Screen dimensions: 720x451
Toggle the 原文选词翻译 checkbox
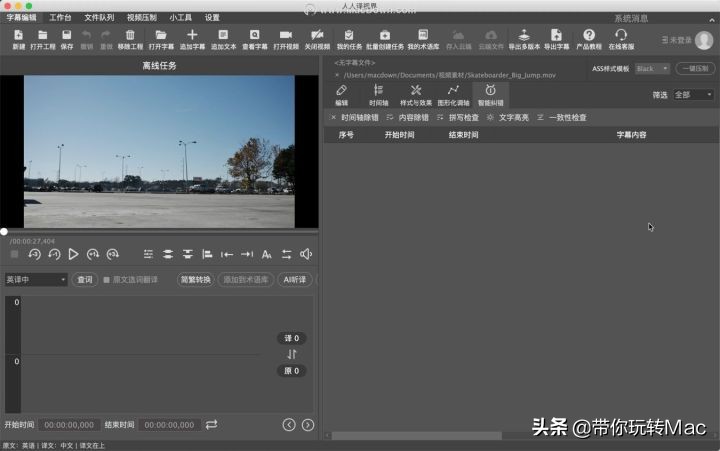pyautogui.click(x=107, y=280)
